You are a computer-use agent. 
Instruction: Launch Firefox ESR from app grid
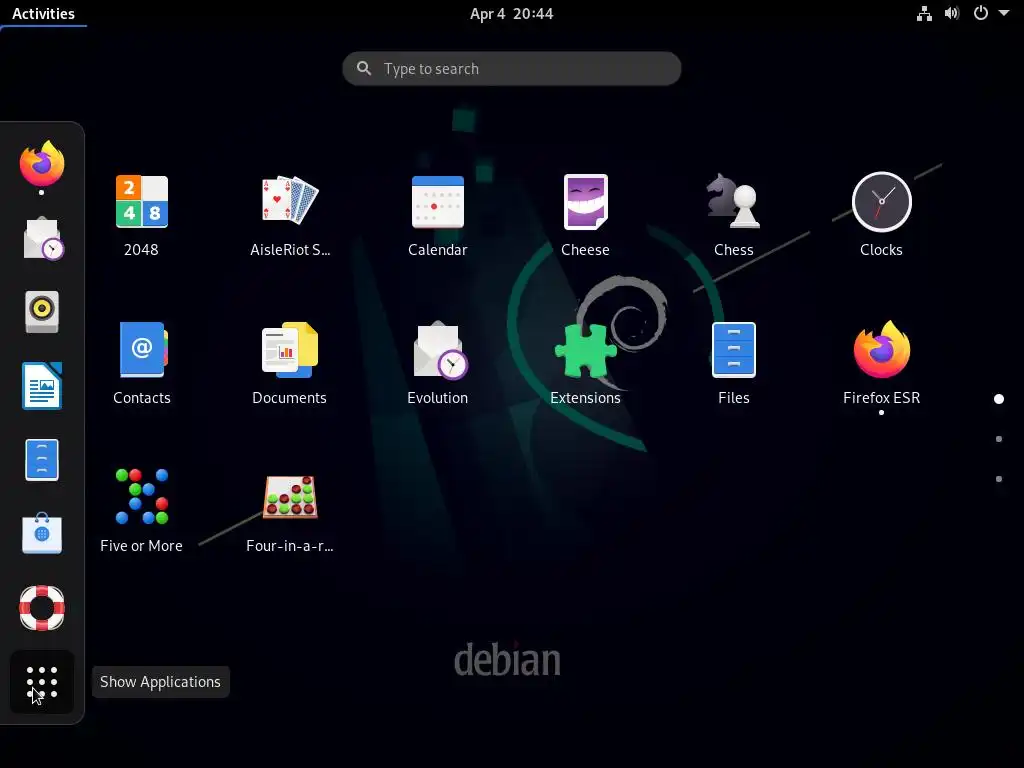click(882, 349)
